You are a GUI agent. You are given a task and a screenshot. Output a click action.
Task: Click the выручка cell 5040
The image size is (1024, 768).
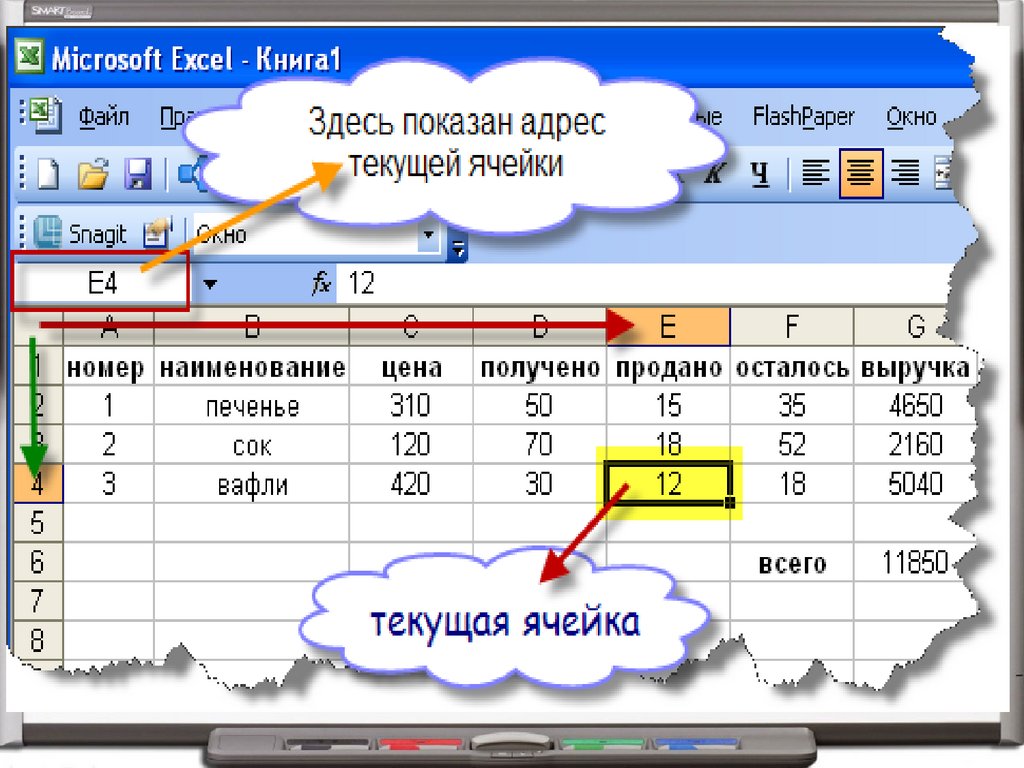(915, 484)
